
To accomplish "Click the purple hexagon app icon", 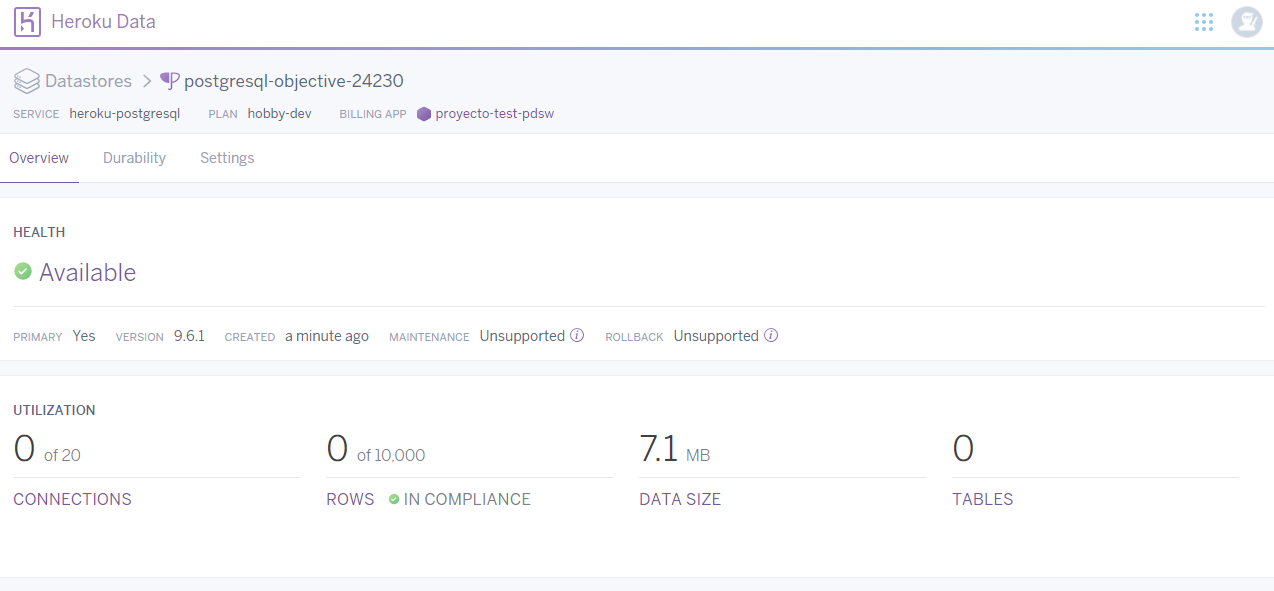I will [x=424, y=114].
